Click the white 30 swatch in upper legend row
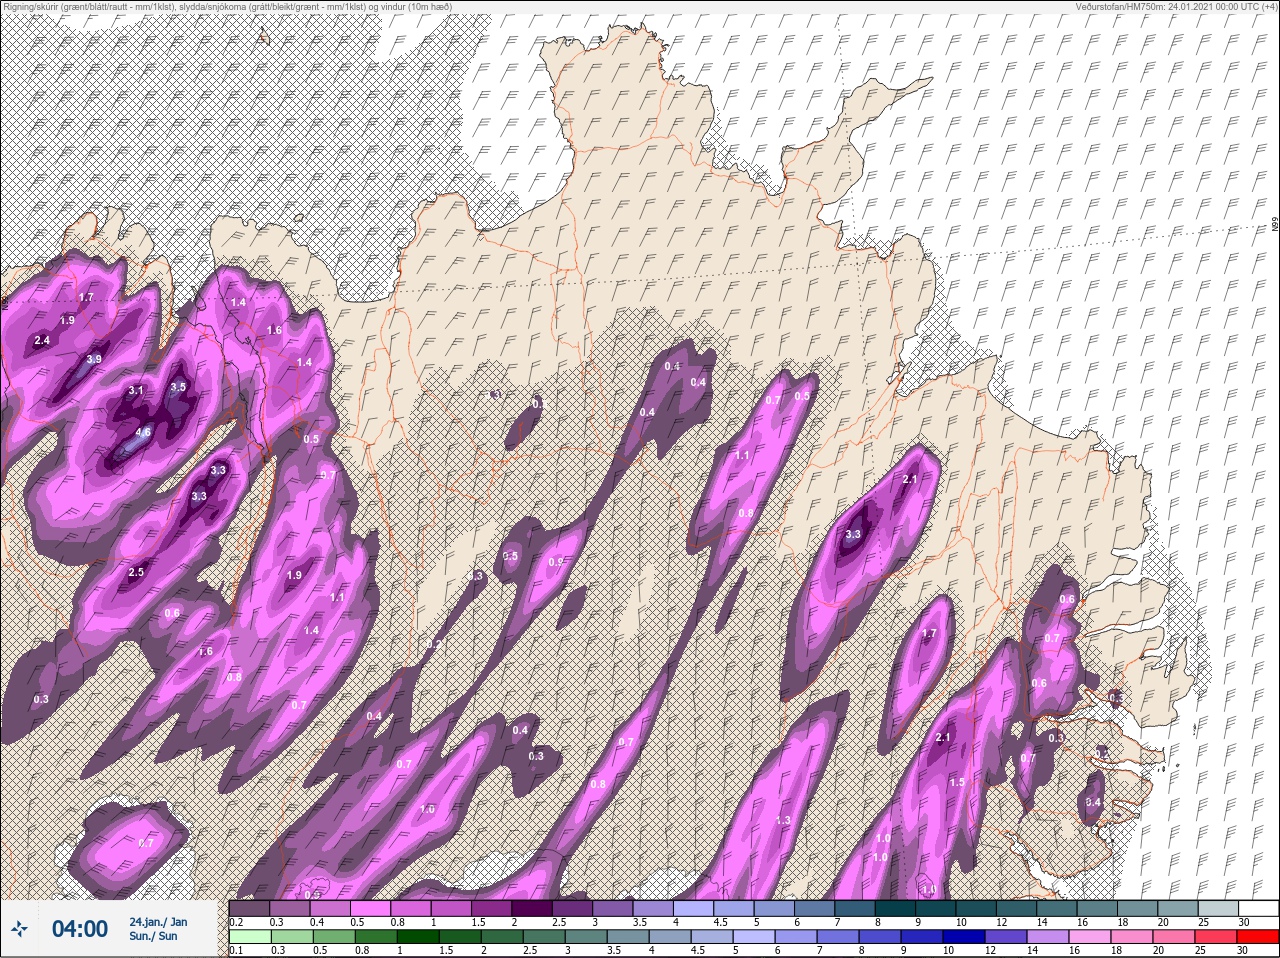This screenshot has width=1280, height=958. point(1257,908)
